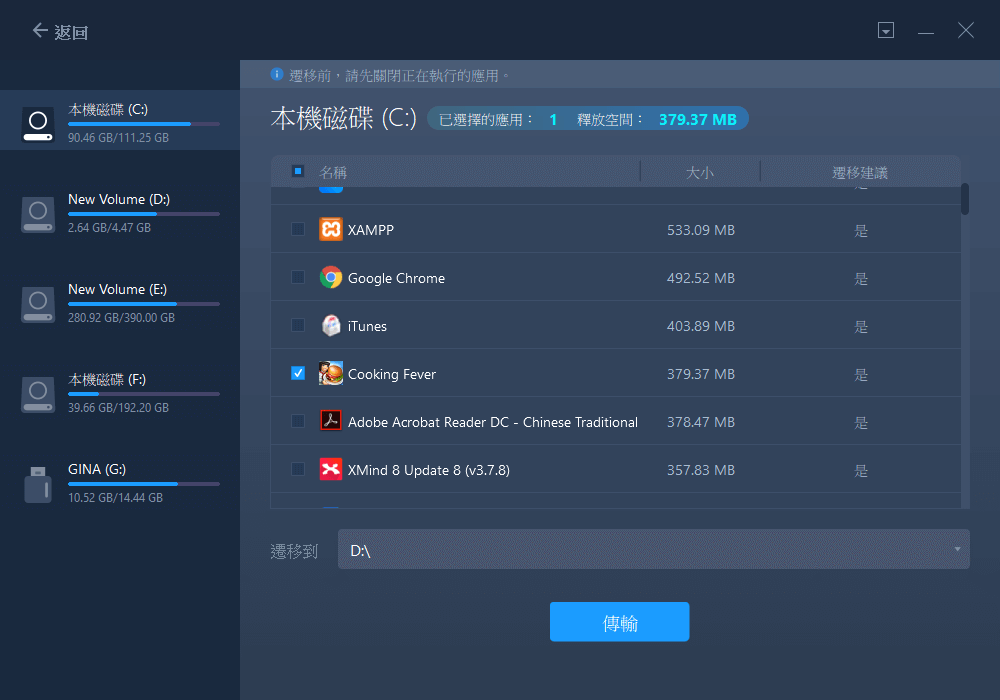Click the 357.83 MB size value
The height and width of the screenshot is (700, 1000).
(x=701, y=470)
